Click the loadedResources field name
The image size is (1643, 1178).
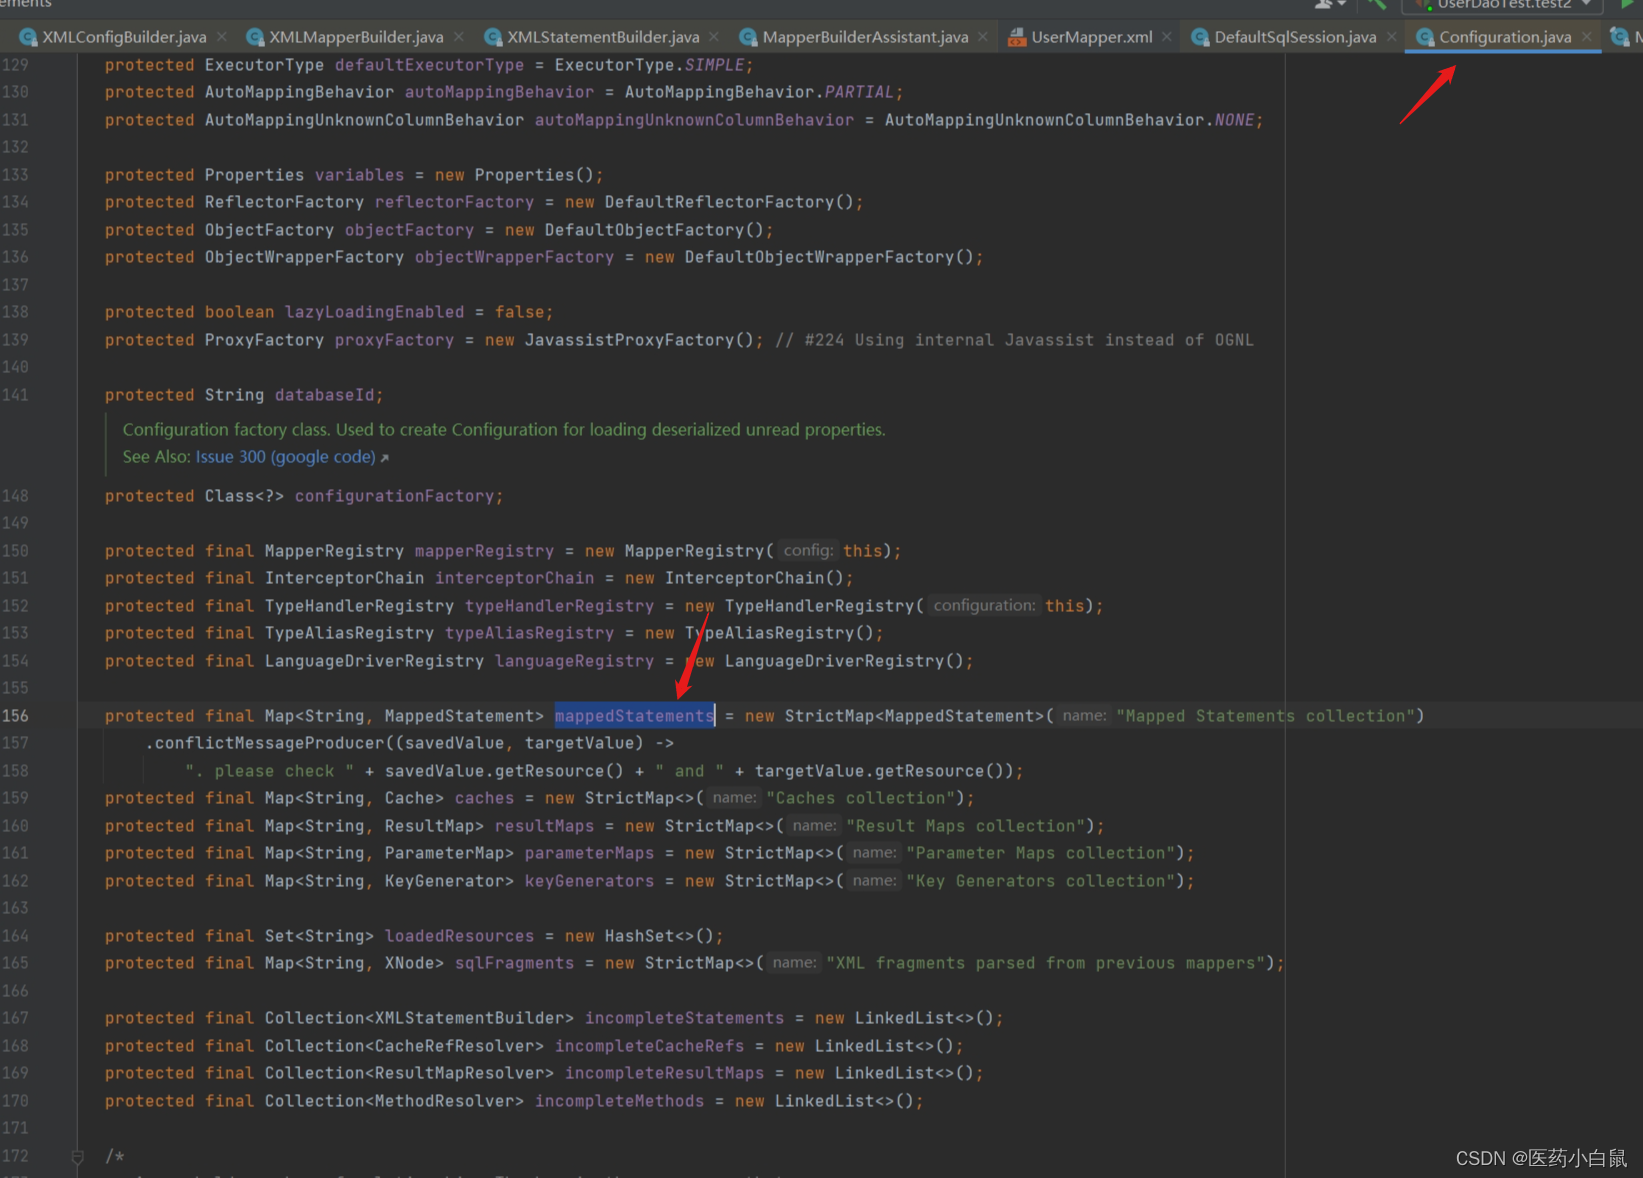(459, 936)
